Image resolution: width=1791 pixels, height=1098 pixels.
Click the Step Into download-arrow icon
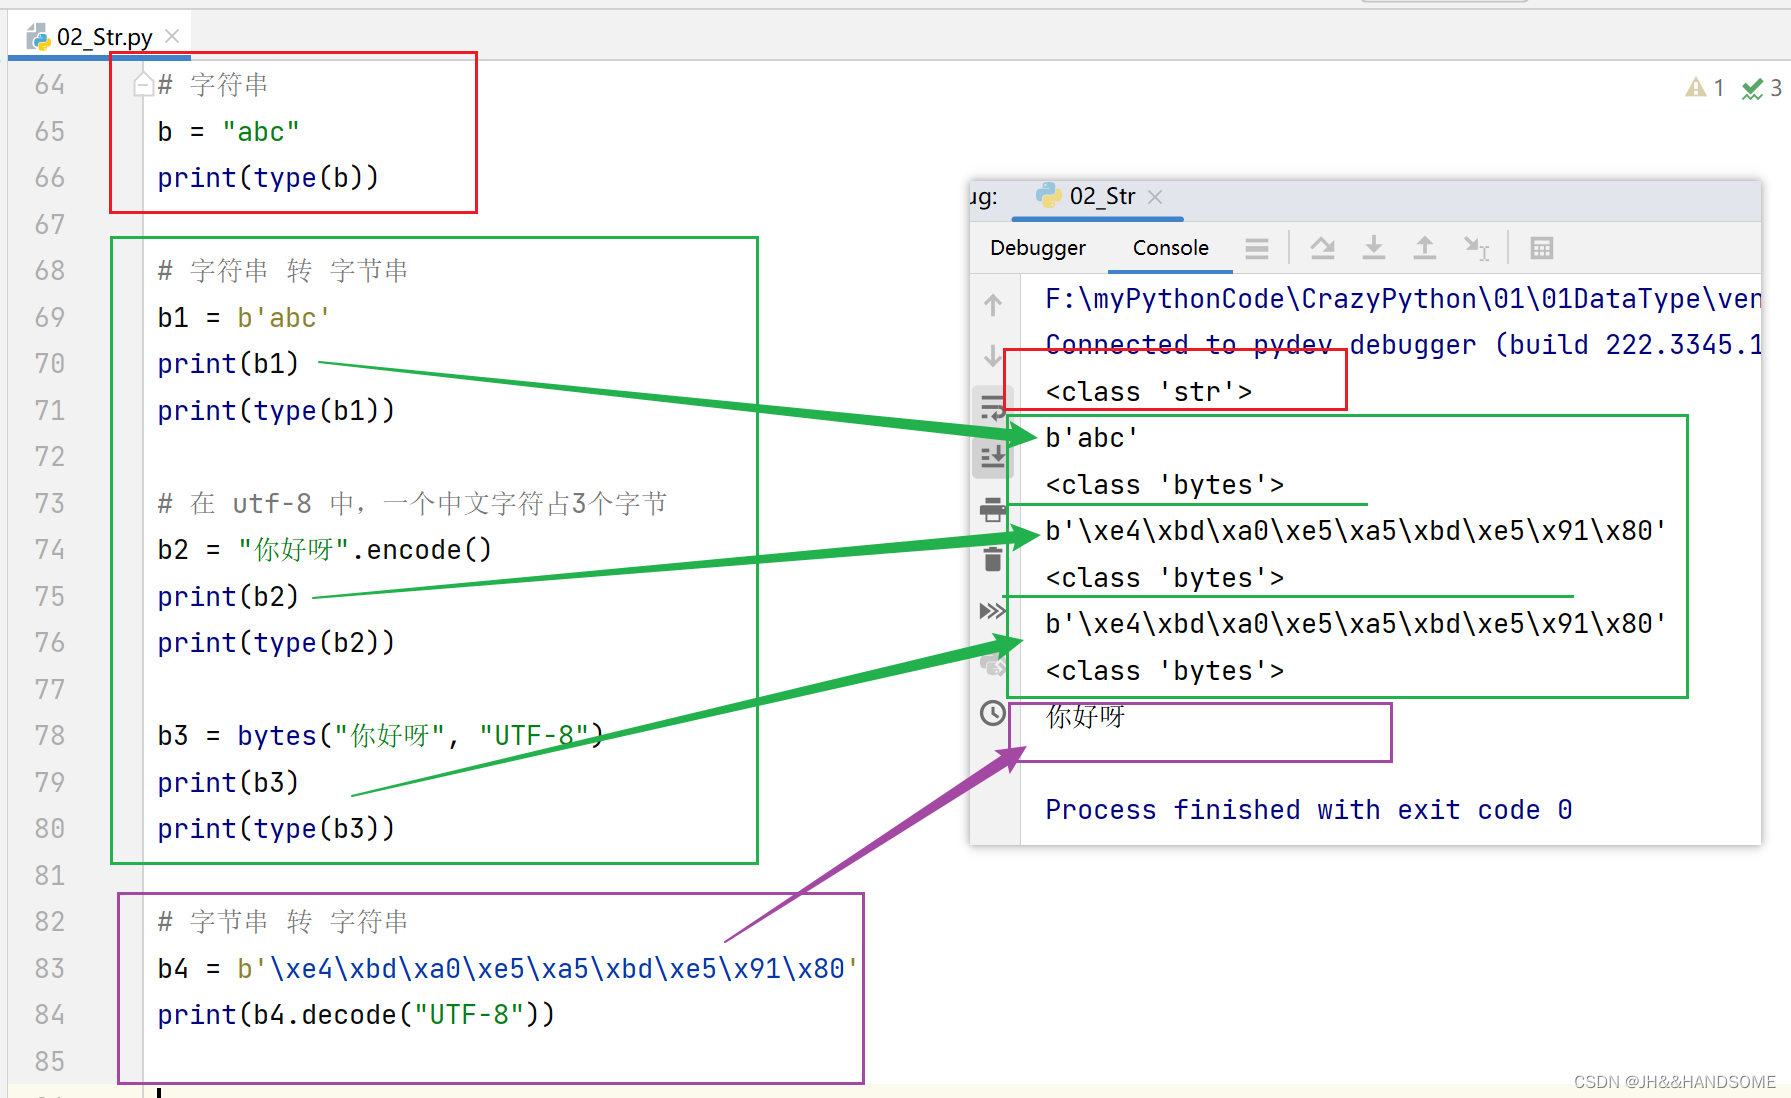tap(1374, 248)
